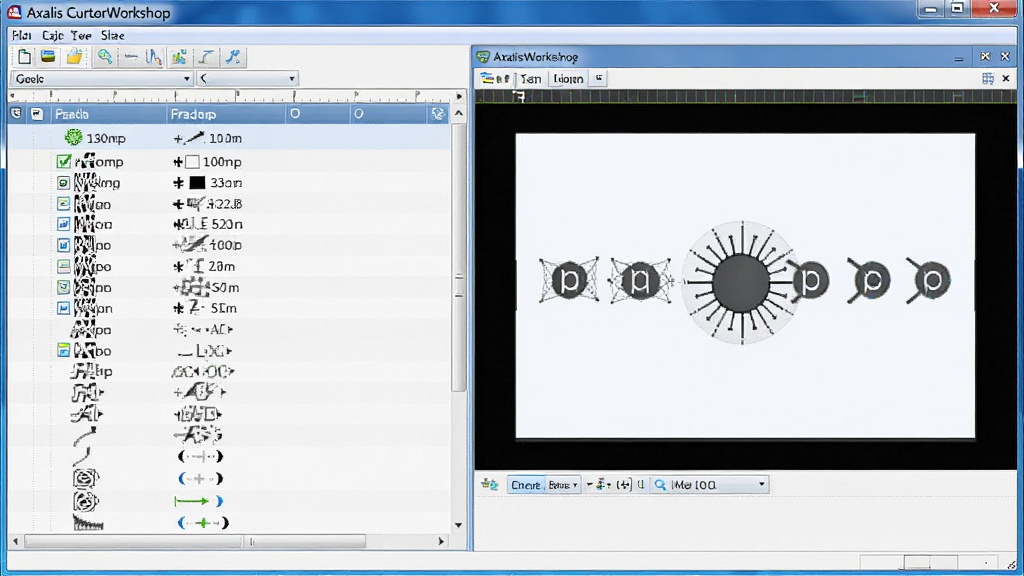
Task: Toggle the checkbox in the 5Em row
Action: pyautogui.click(x=63, y=308)
